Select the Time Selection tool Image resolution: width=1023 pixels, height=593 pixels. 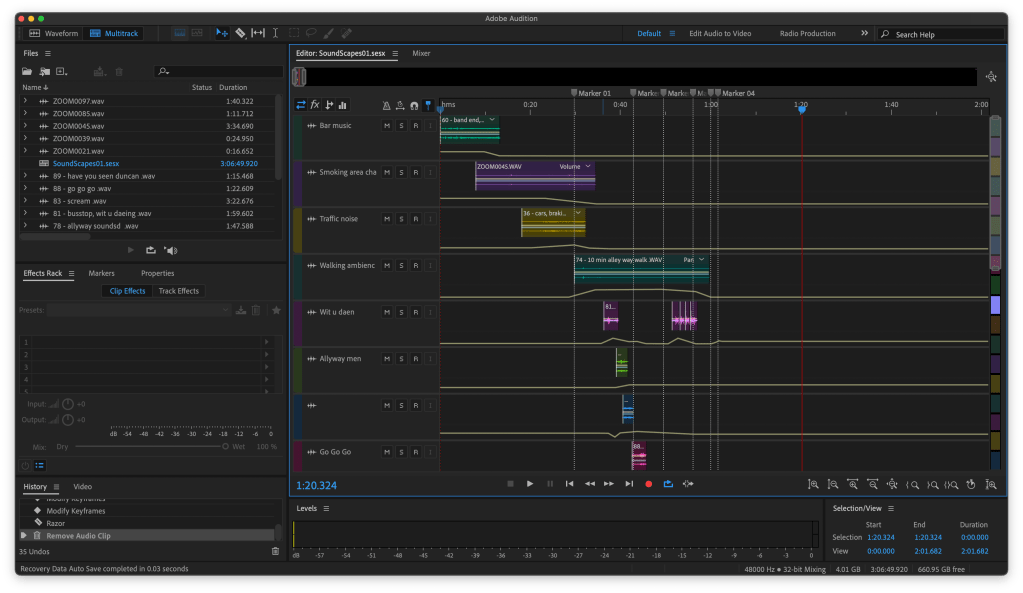pyautogui.click(x=275, y=33)
